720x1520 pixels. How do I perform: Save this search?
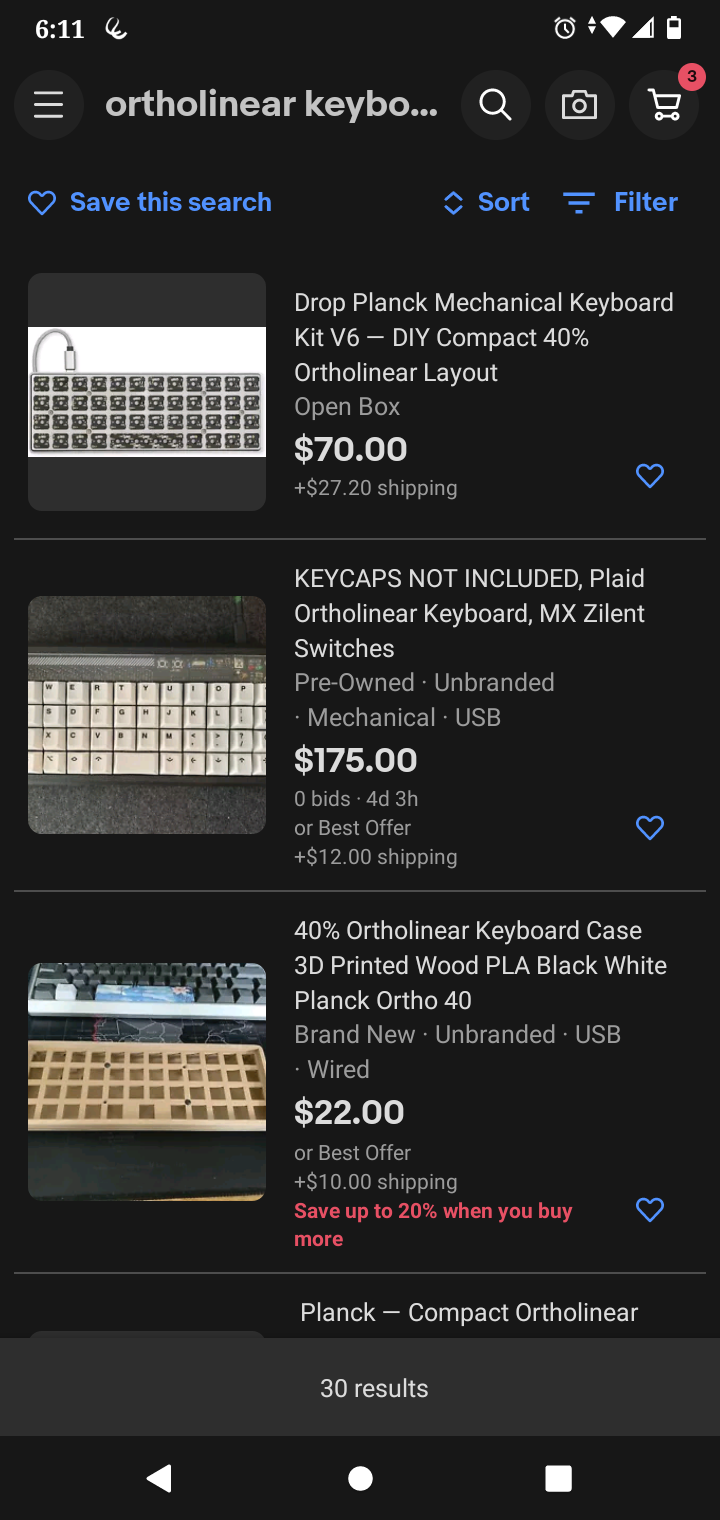171,203
